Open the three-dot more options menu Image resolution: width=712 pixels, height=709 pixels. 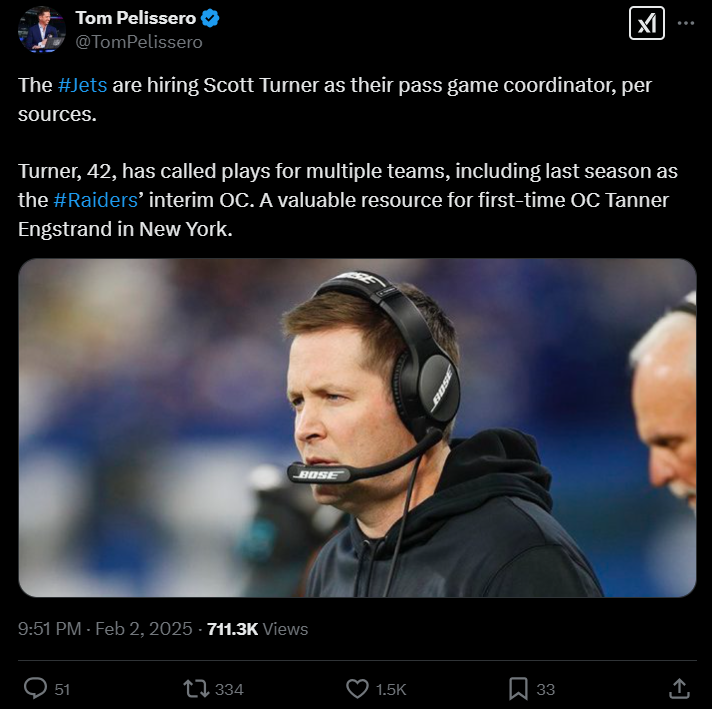[x=686, y=23]
